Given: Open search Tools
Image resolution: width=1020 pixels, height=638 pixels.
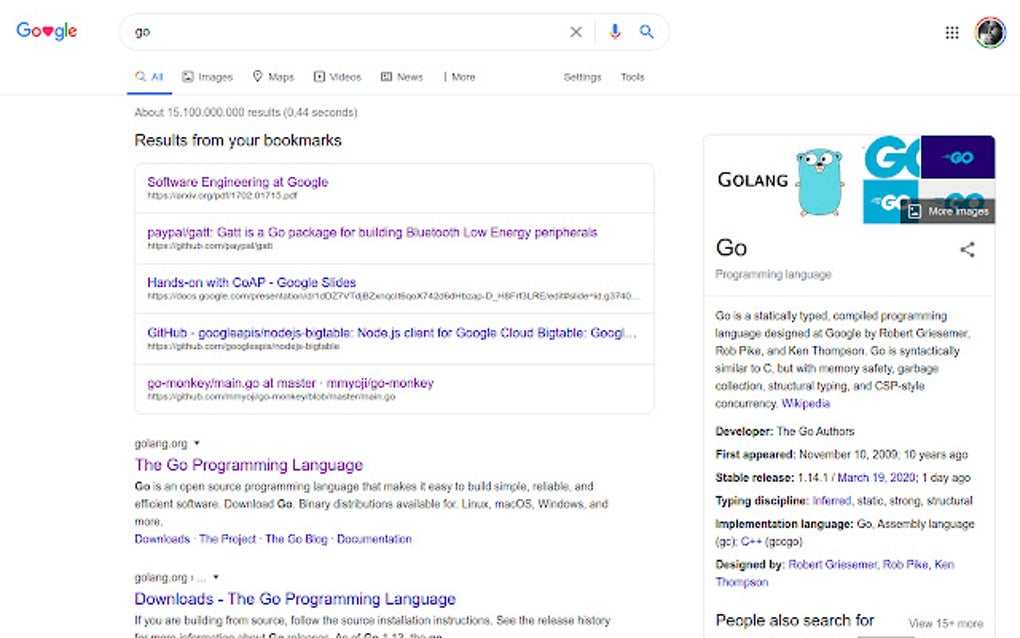Looking at the screenshot, I should [632, 76].
